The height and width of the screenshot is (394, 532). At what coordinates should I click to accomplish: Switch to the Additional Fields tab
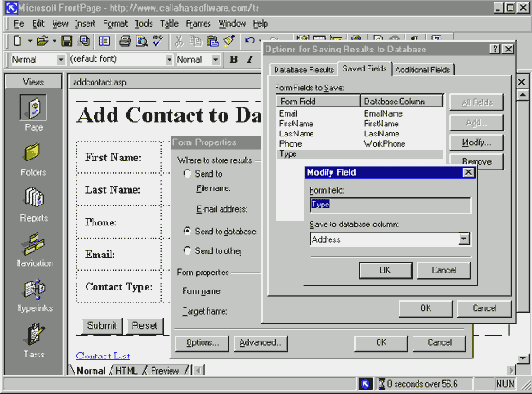423,70
